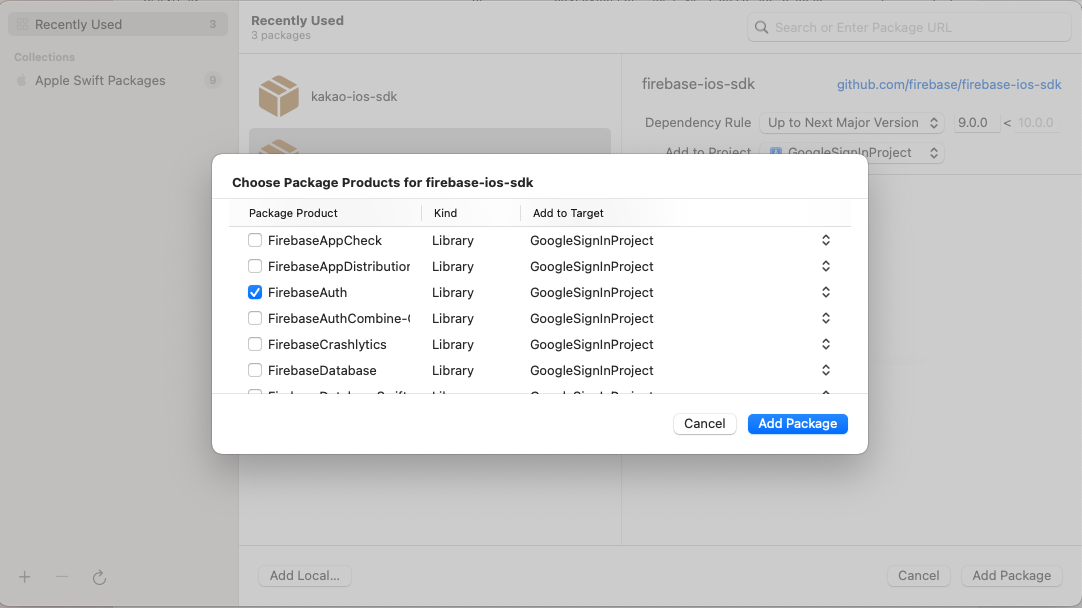Click the search magnifier icon
1082x608 pixels.
(761, 28)
